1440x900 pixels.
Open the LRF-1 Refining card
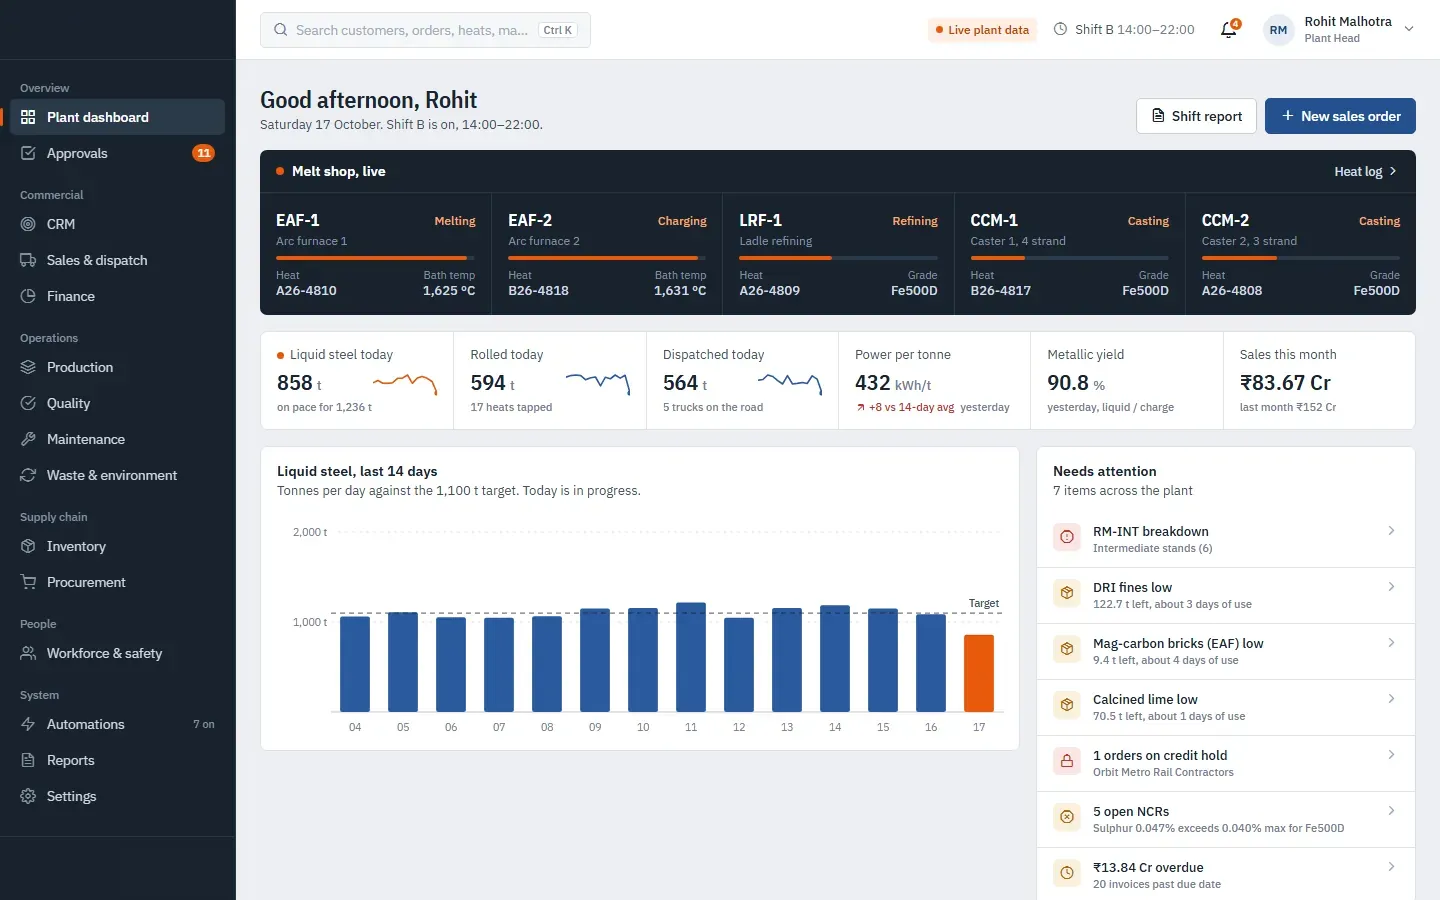pyautogui.click(x=838, y=254)
